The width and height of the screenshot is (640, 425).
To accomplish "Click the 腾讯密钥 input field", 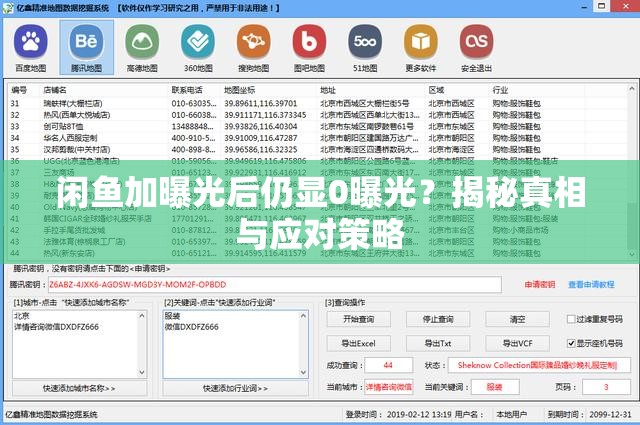I will tap(275, 285).
